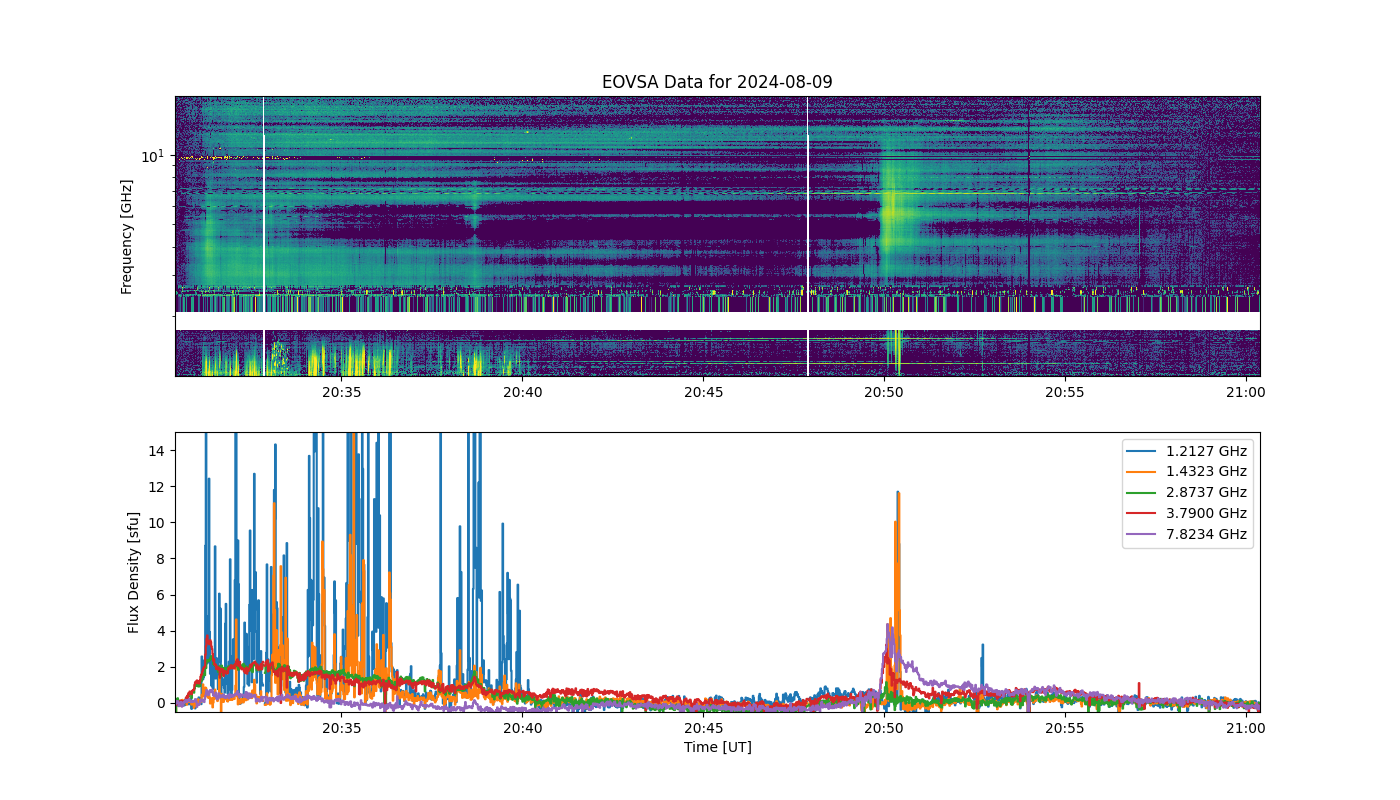Click the 14 tick on the flux axis
This screenshot has width=1400, height=800.
(159, 451)
